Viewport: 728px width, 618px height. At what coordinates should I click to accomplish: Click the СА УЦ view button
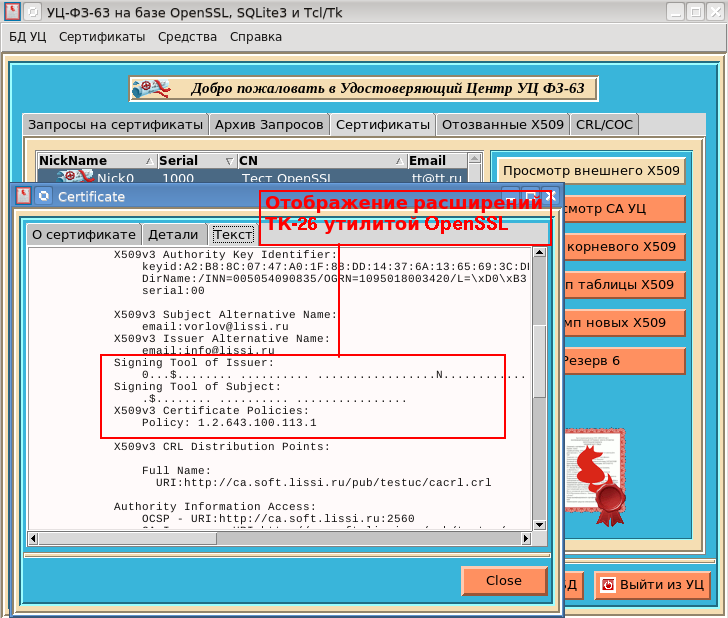[623, 208]
